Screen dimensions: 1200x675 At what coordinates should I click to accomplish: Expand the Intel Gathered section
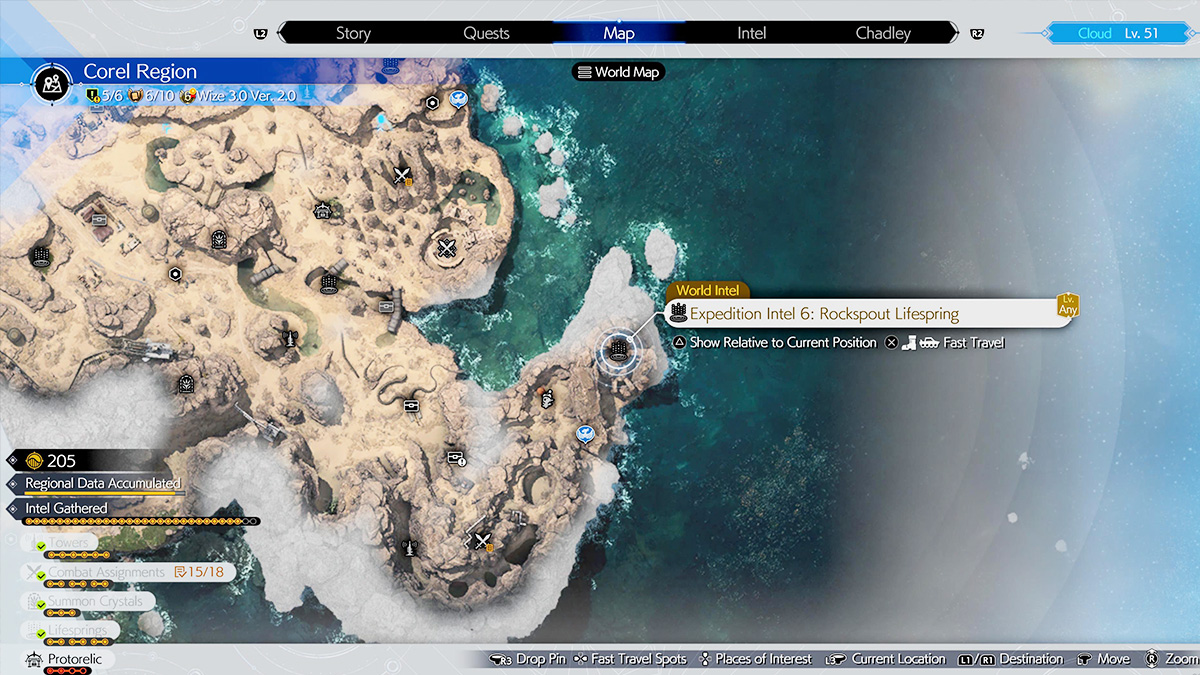(66, 508)
